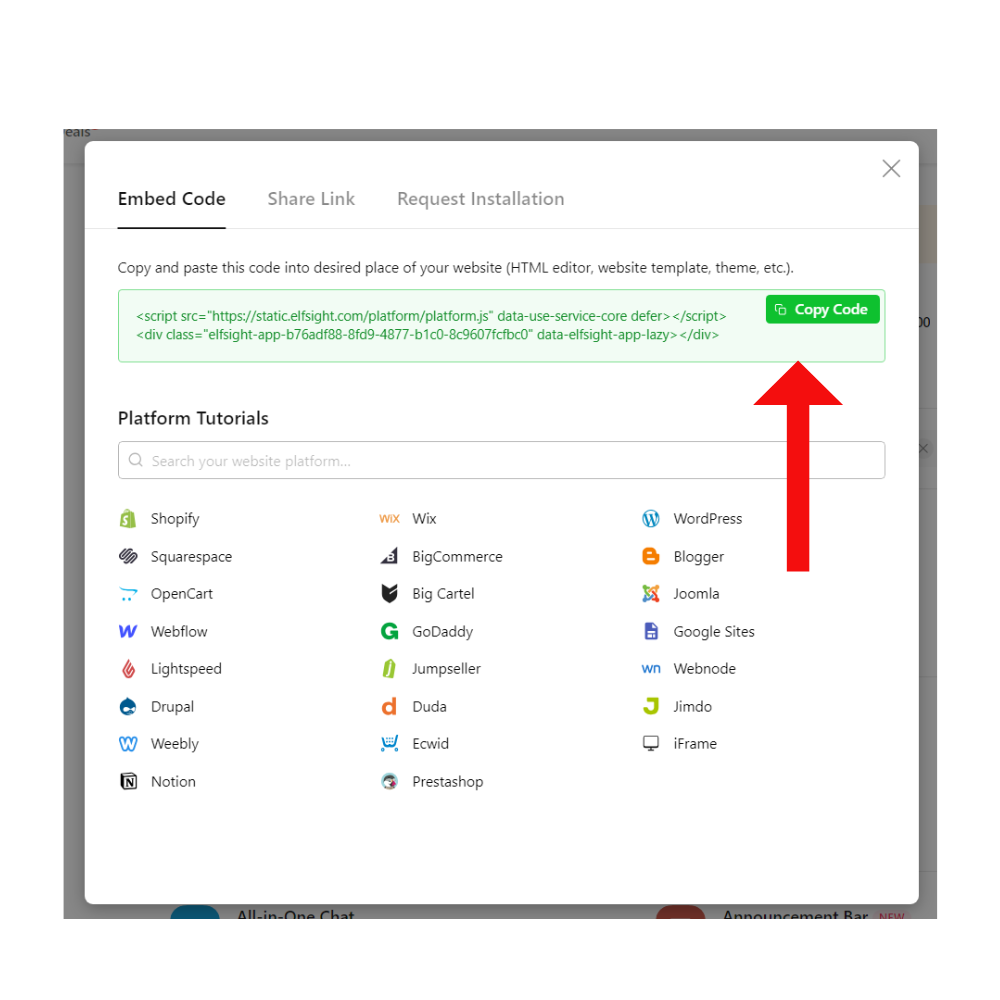Click the Lightspeed flame icon
Viewport: 1000px width, 1000px height.
point(128,669)
